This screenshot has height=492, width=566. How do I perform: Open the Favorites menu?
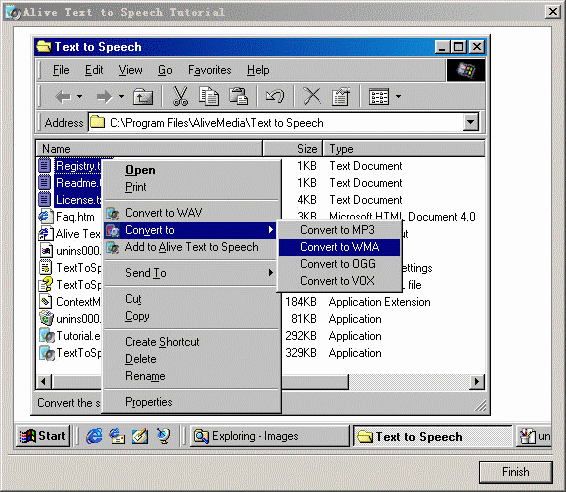(x=210, y=70)
